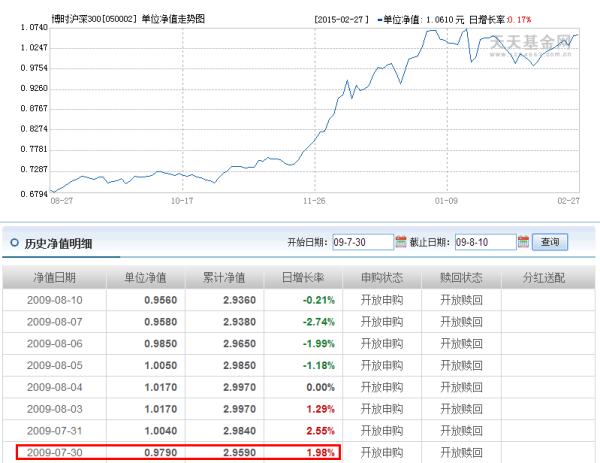Click the 1.0740 y-axis label on chart
600x463 pixels.
click(33, 28)
